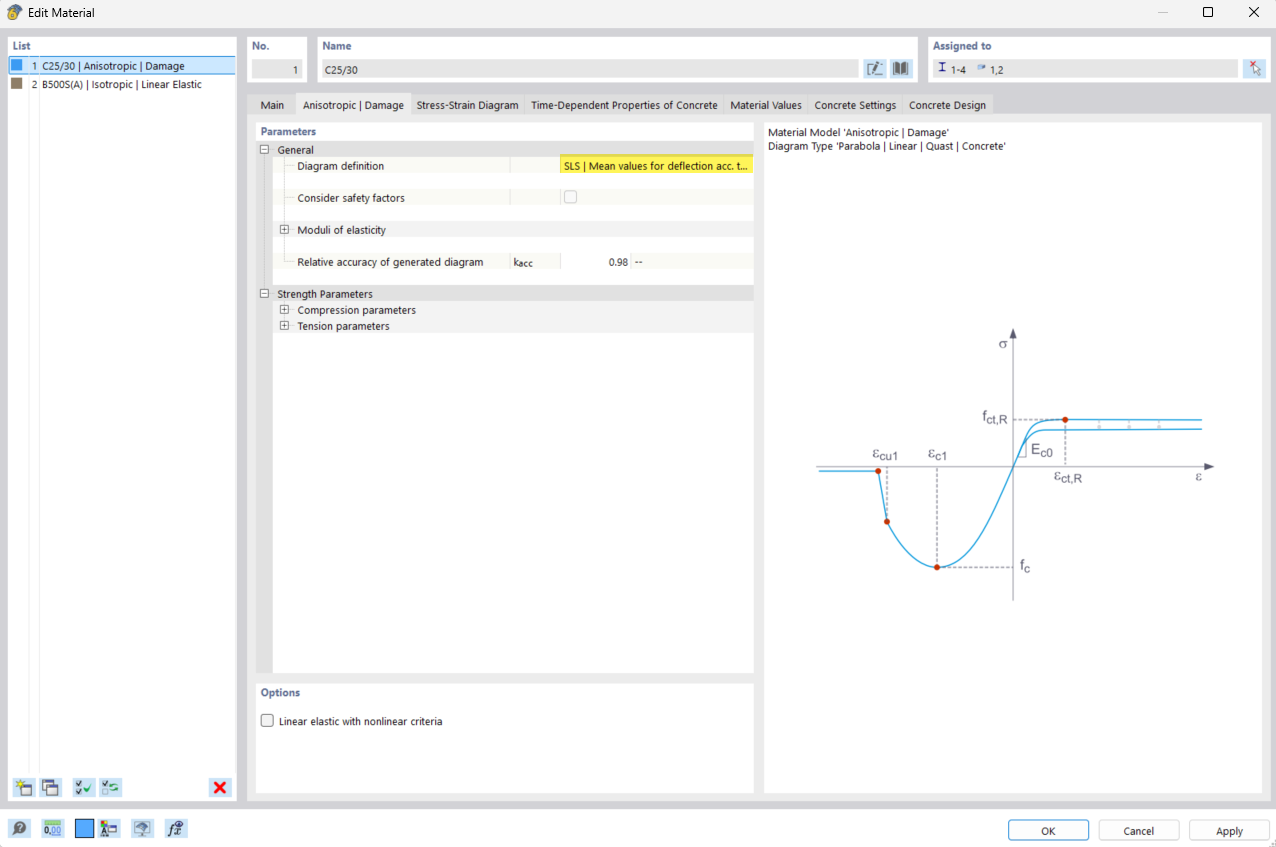Enable Consider safety factors
This screenshot has height=847, width=1276.
[x=570, y=196]
